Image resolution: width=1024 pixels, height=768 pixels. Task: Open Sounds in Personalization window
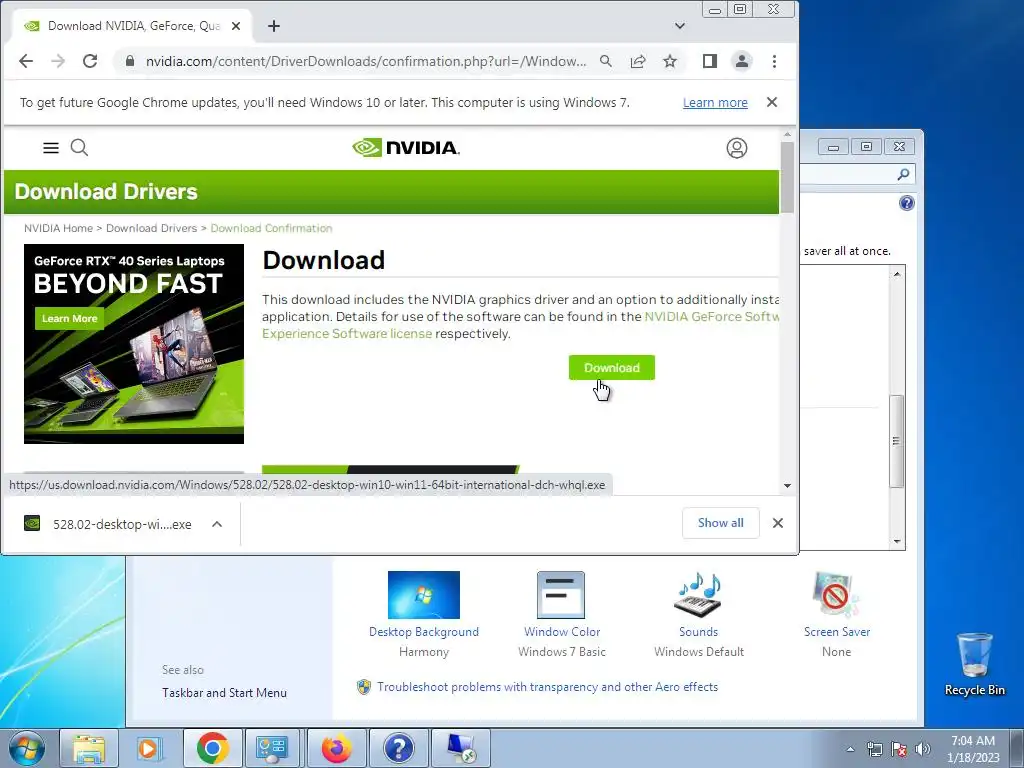coord(699,615)
